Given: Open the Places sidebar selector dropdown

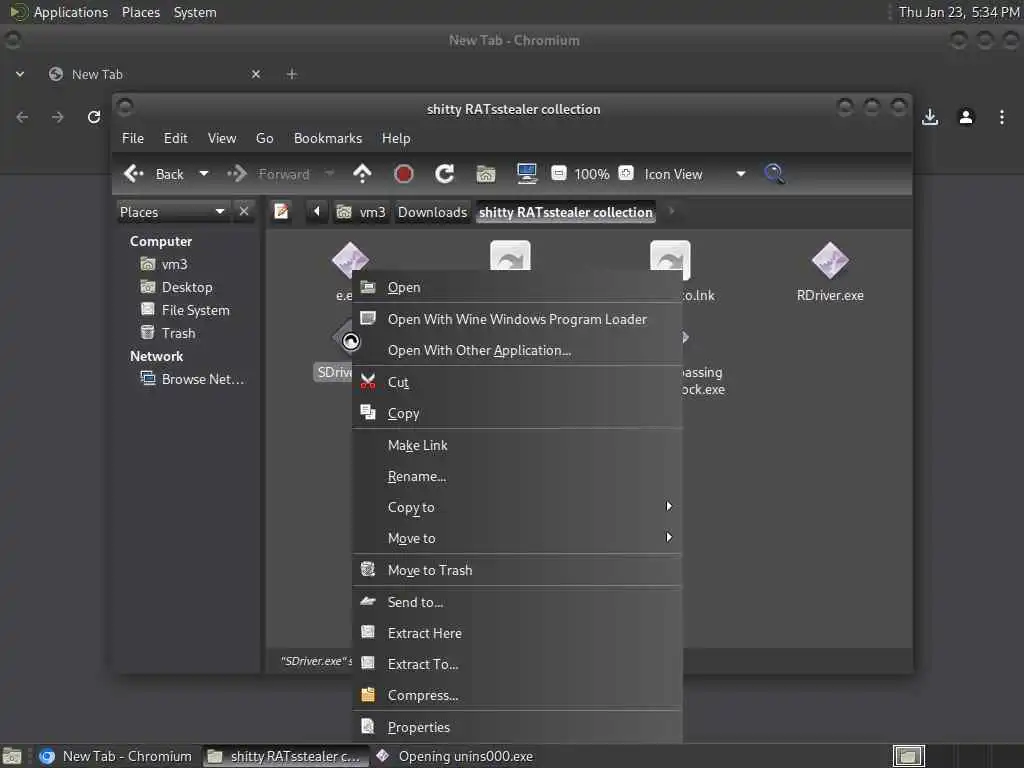Looking at the screenshot, I should pos(172,212).
